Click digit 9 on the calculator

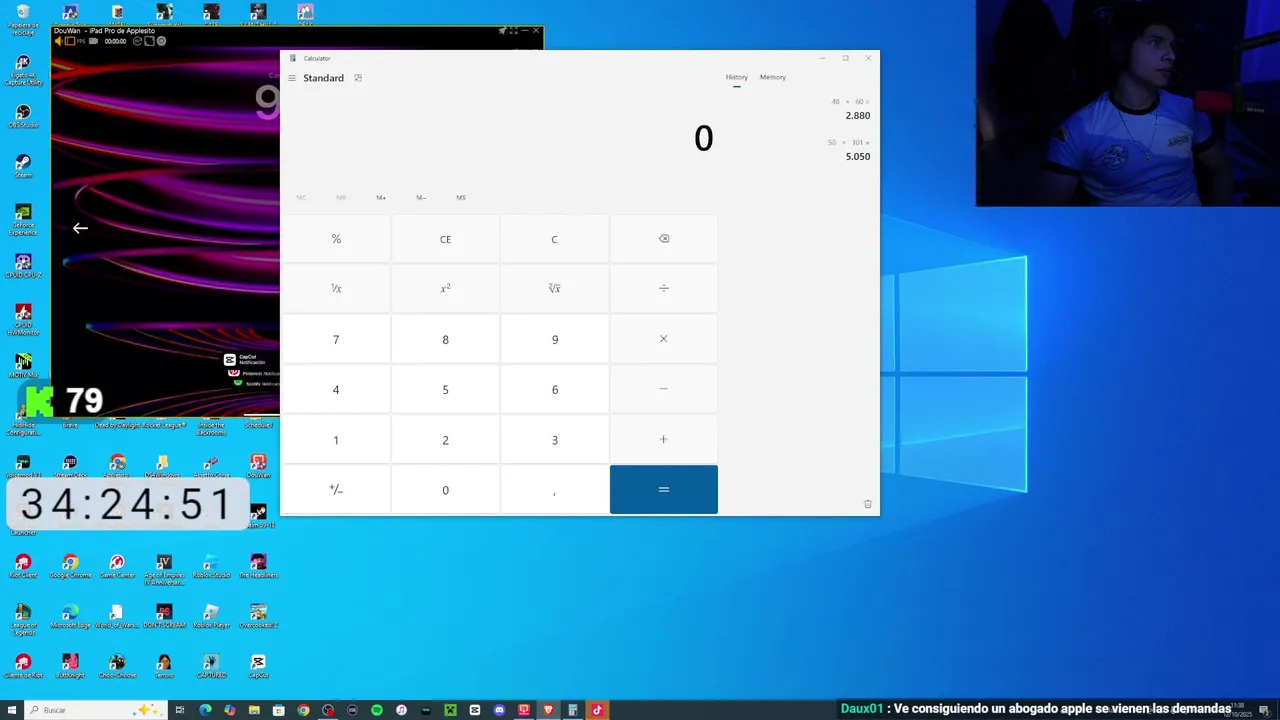pyautogui.click(x=555, y=339)
